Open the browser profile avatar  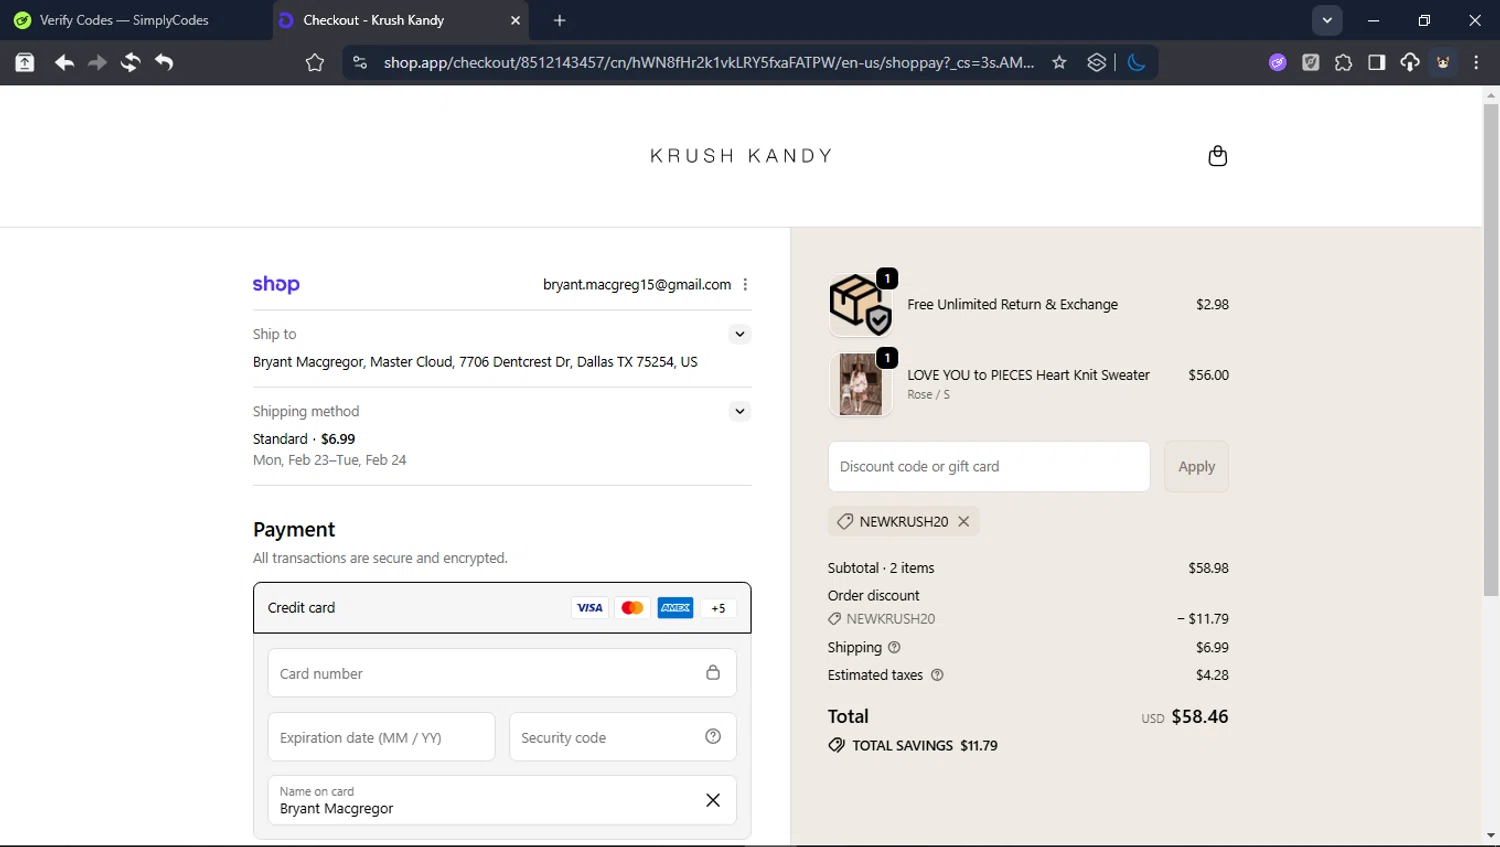(1443, 62)
